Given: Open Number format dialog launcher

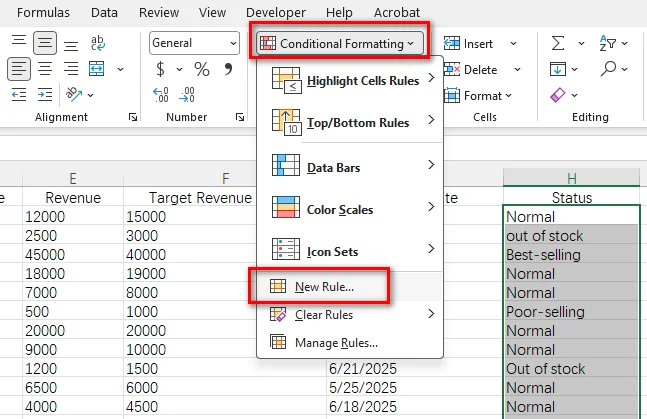Looking at the screenshot, I should click(x=240, y=117).
